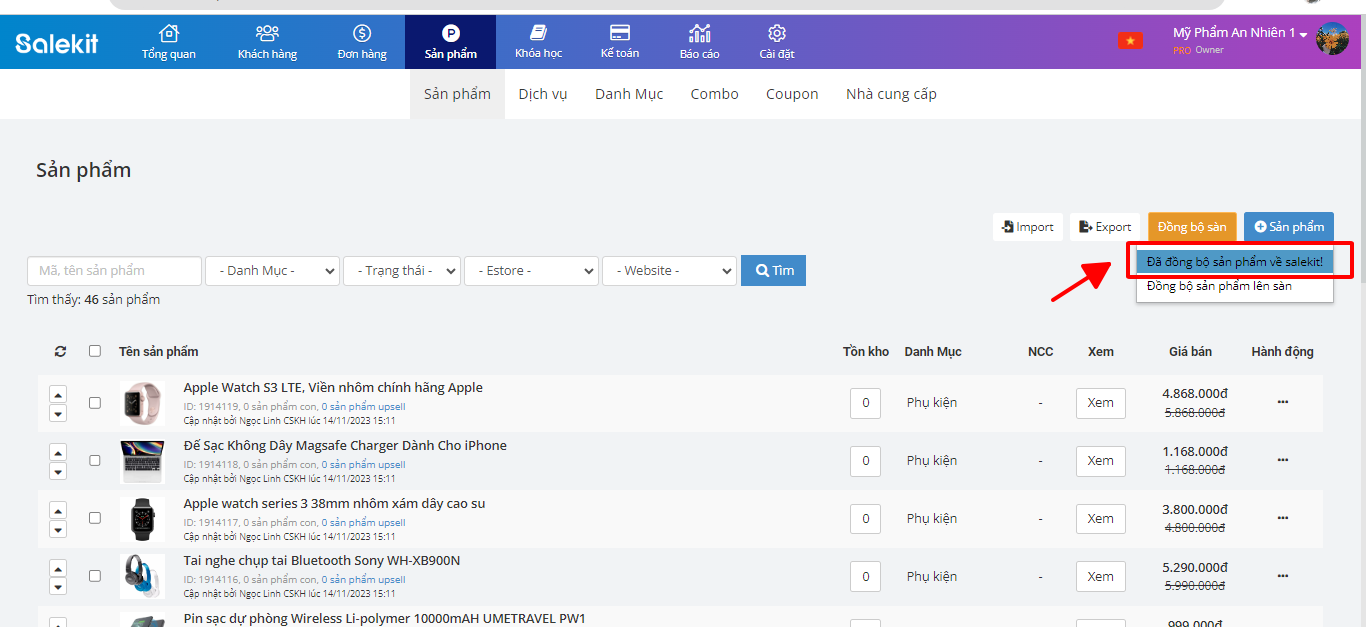Toggle the select-all products checkbox

click(95, 352)
